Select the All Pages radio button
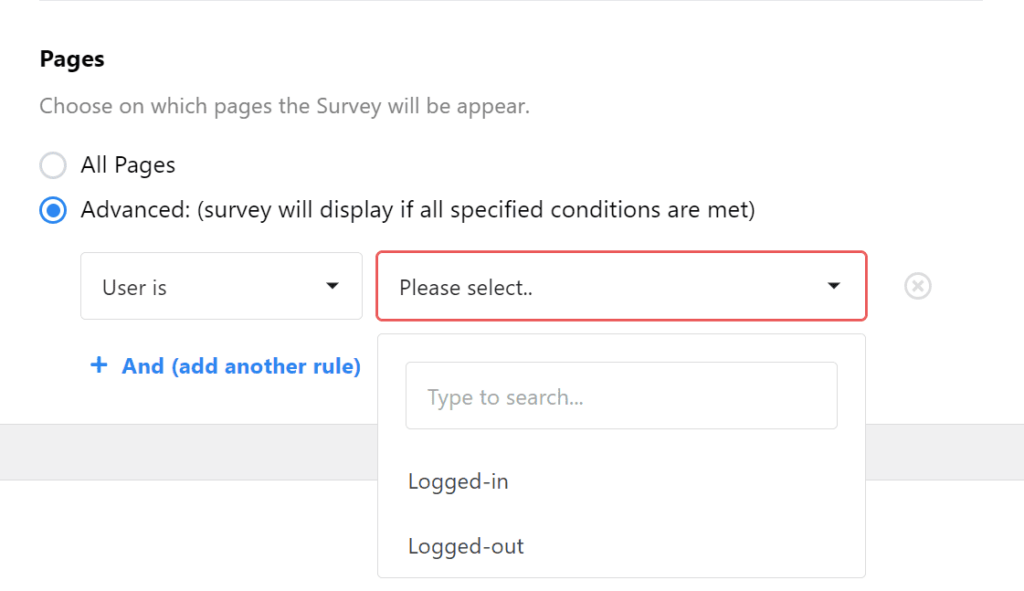This screenshot has height=591, width=1024. tap(52, 165)
